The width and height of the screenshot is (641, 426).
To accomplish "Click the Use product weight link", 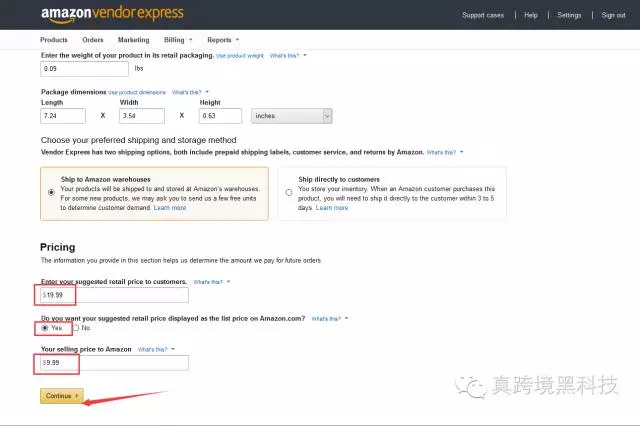I will coord(240,56).
